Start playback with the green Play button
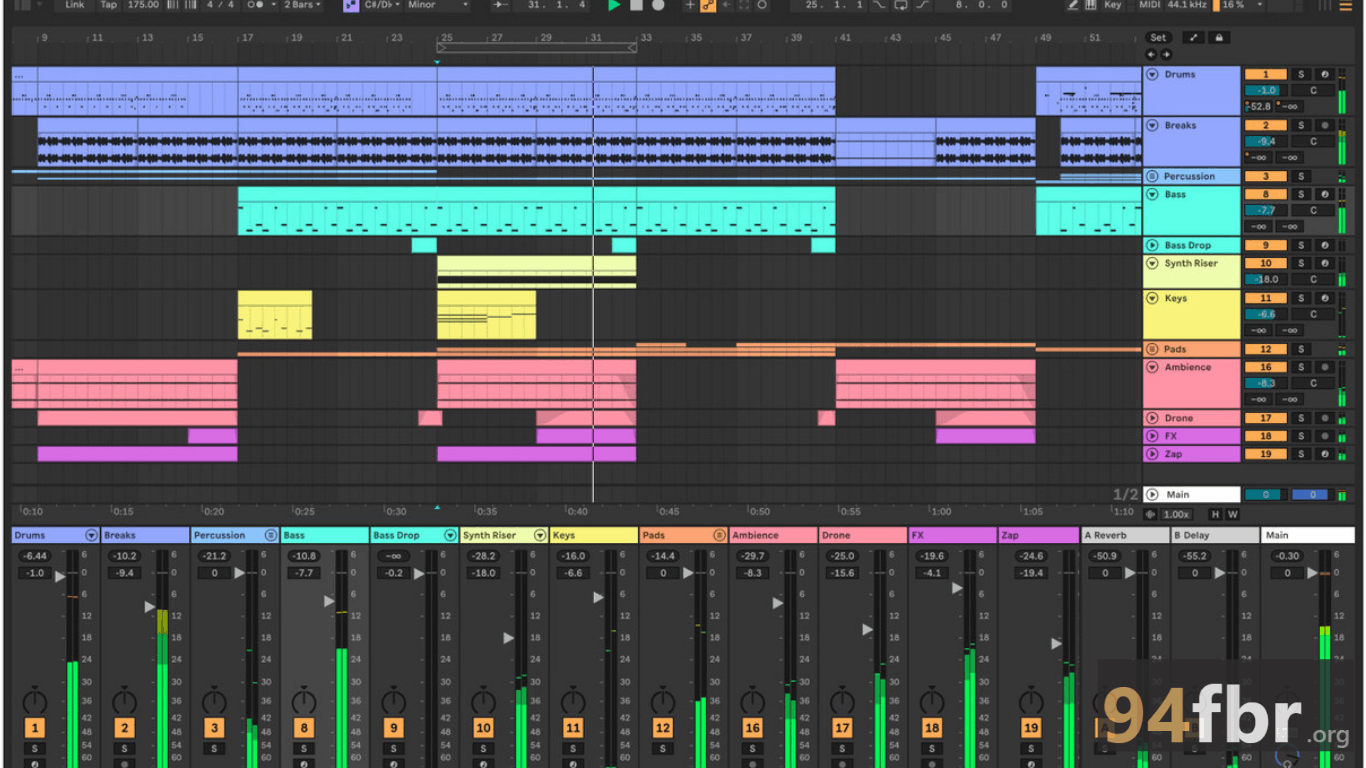Image resolution: width=1366 pixels, height=768 pixels. click(x=614, y=5)
